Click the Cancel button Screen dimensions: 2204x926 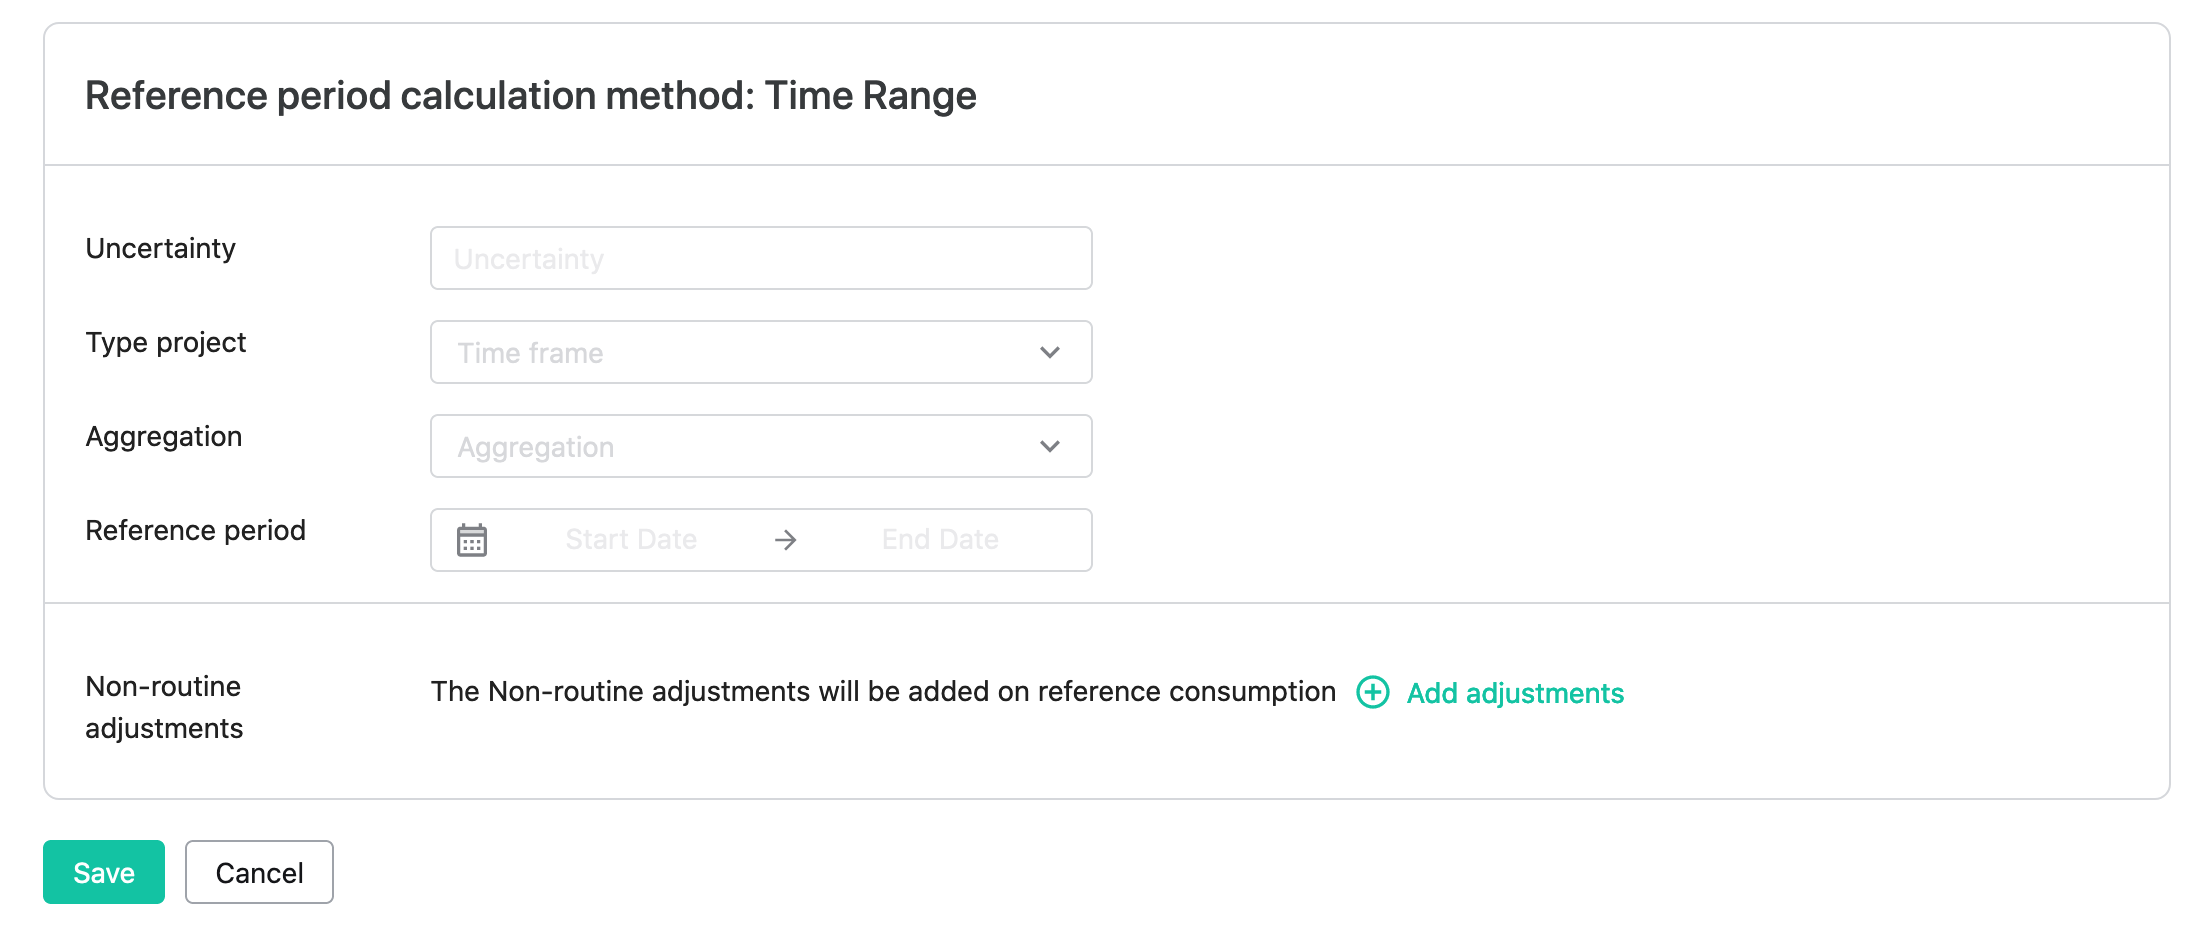(259, 872)
